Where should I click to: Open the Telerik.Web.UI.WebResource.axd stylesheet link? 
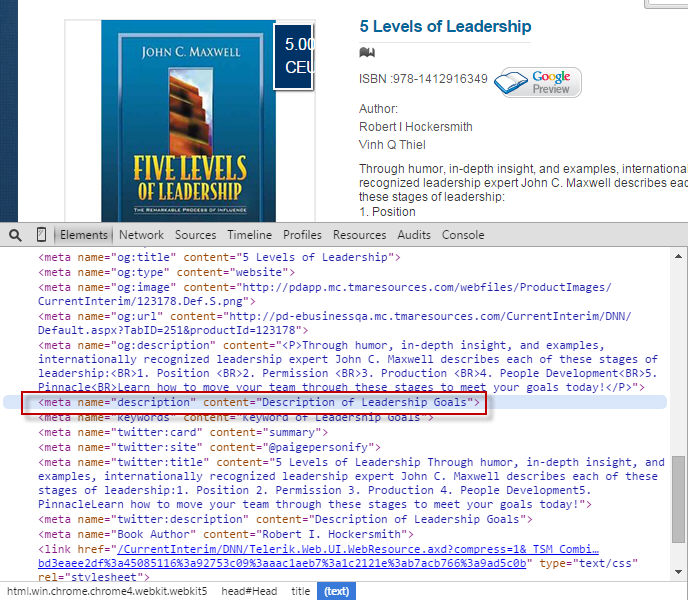(x=318, y=556)
